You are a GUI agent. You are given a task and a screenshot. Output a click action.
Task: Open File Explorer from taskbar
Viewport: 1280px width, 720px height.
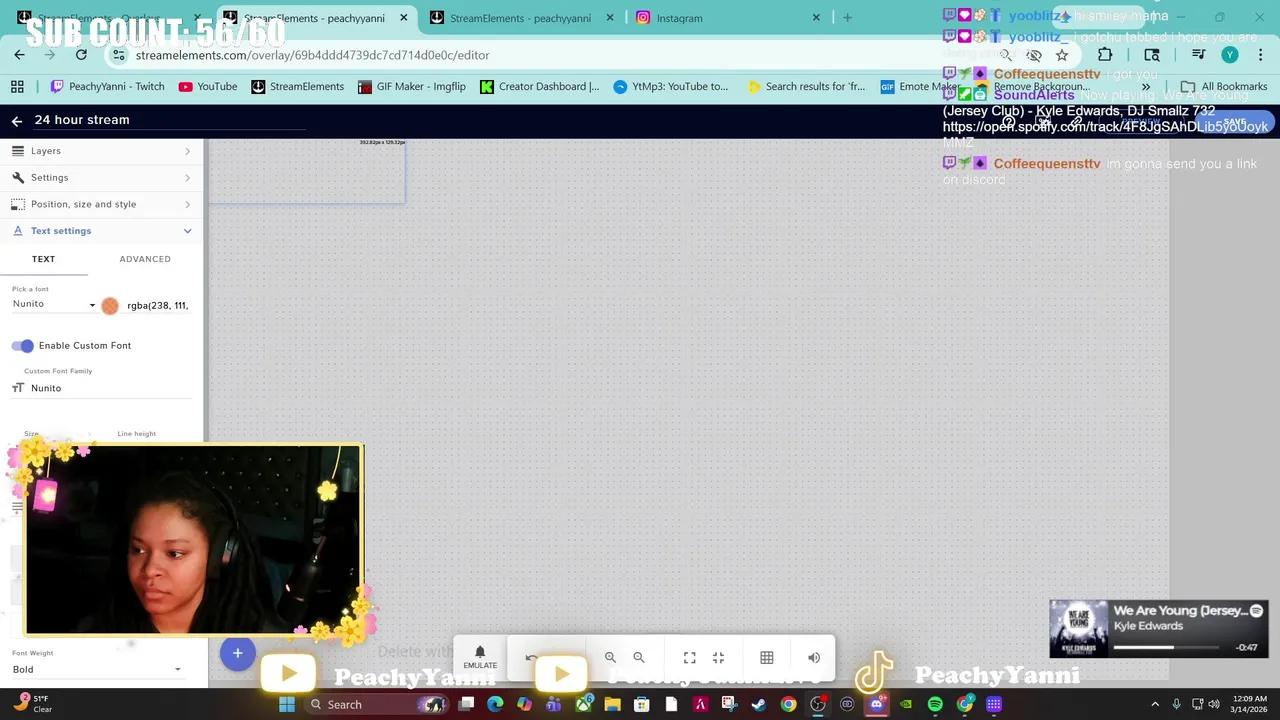[x=612, y=705]
